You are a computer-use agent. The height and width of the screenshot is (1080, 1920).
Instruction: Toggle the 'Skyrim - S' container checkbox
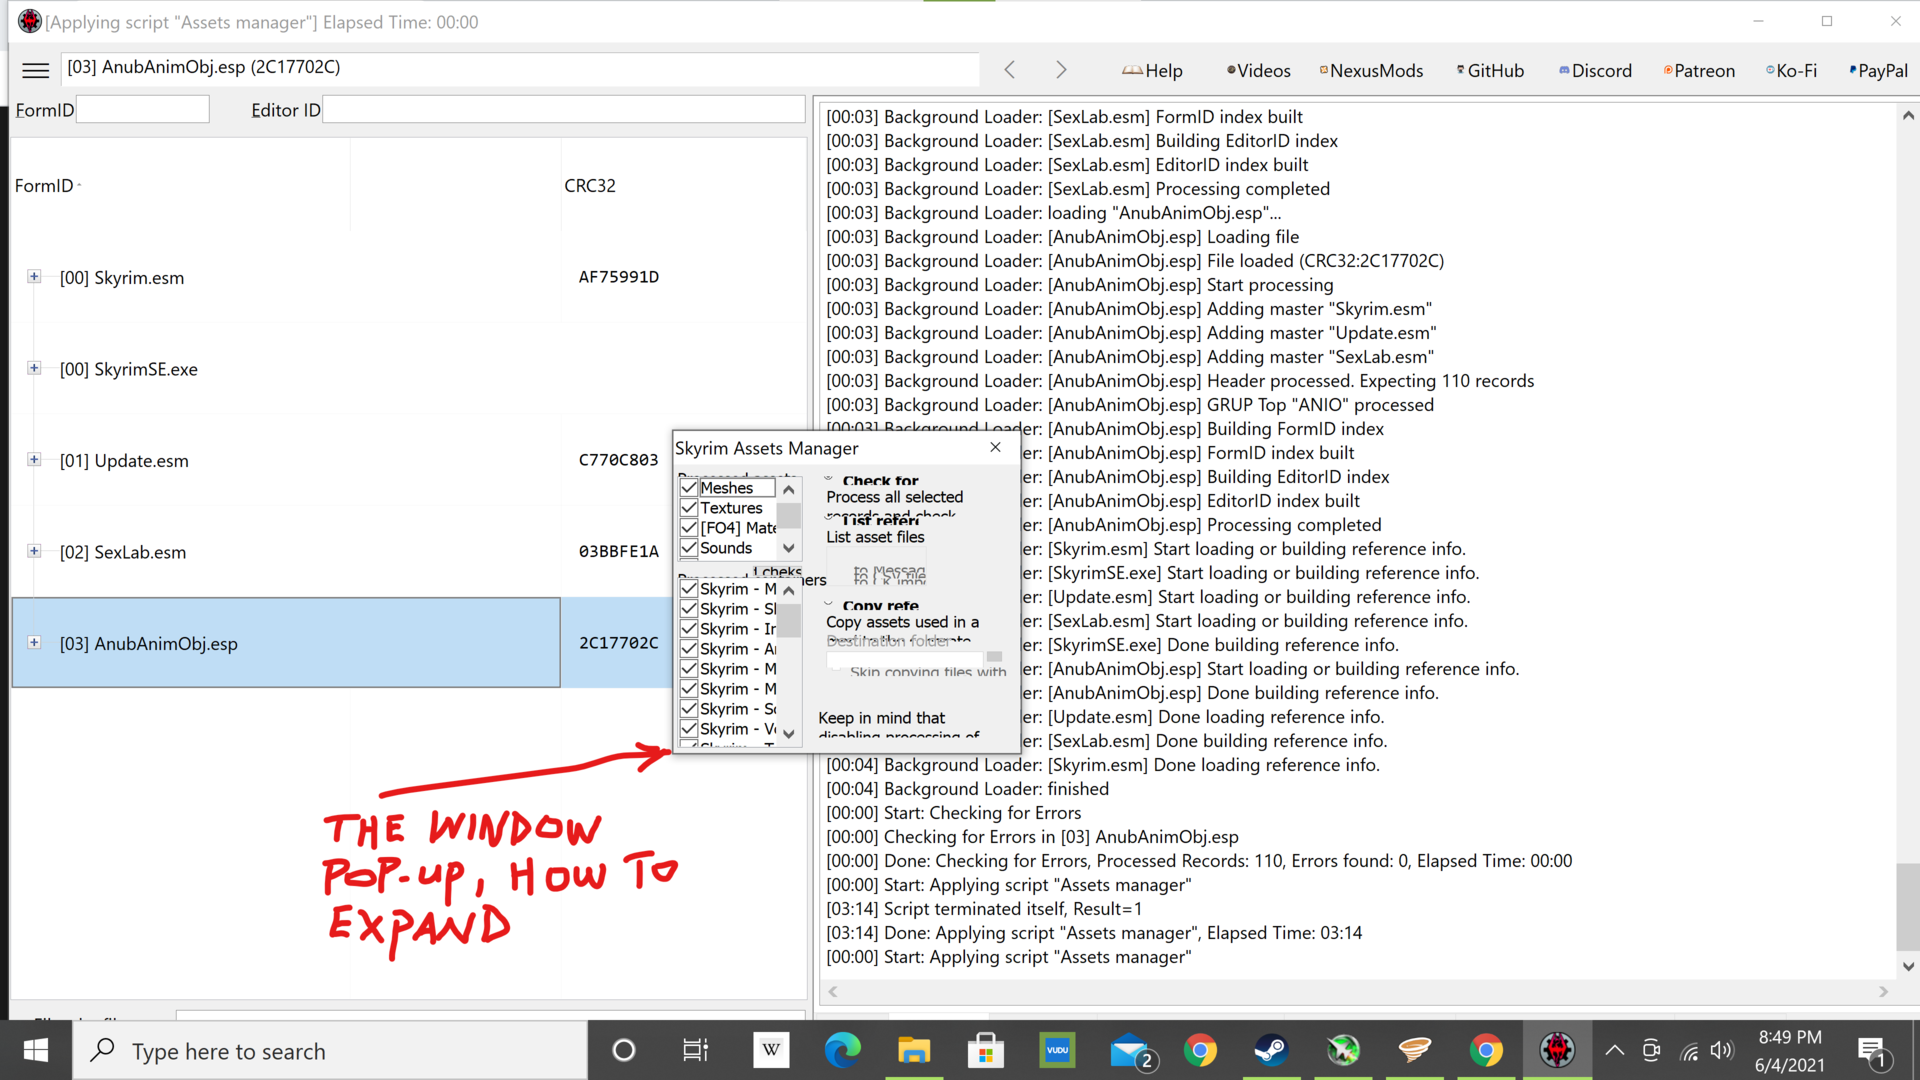point(689,709)
